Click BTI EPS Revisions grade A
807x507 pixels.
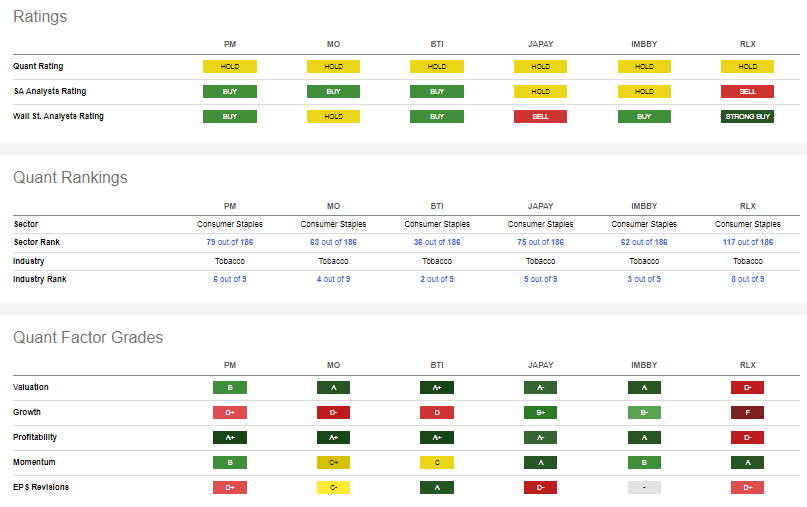pos(437,487)
